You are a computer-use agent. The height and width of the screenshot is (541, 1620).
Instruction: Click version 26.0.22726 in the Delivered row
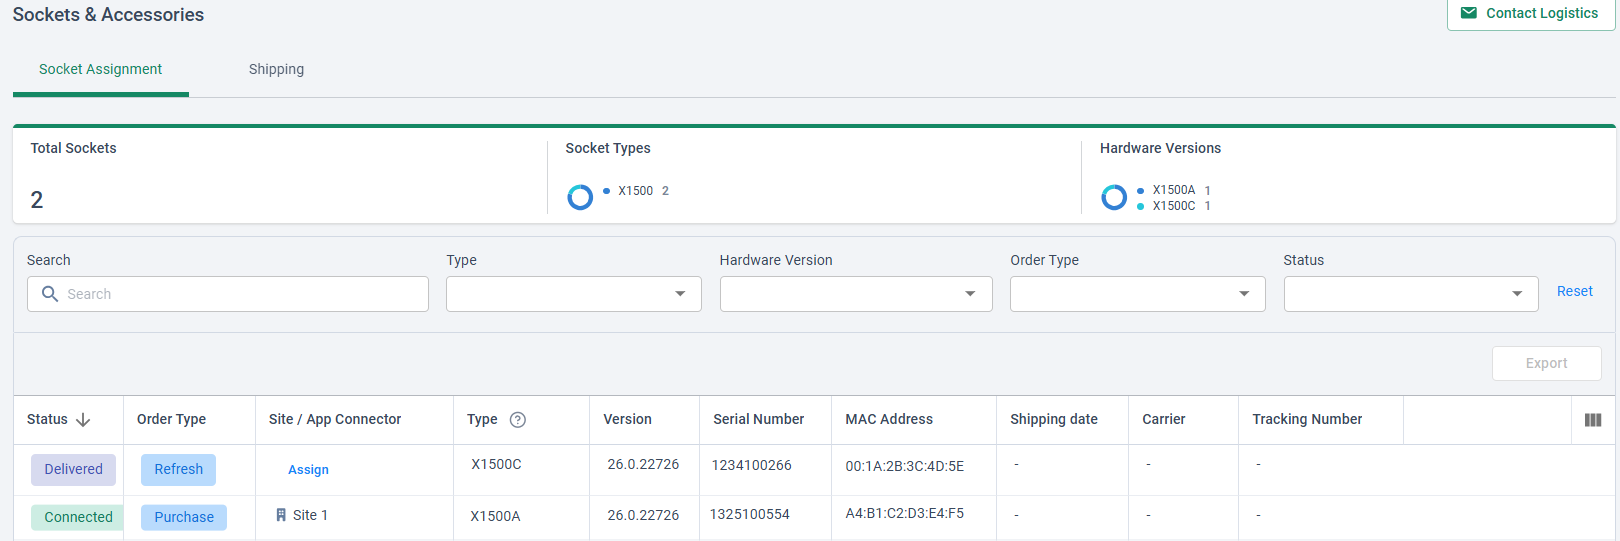643,464
